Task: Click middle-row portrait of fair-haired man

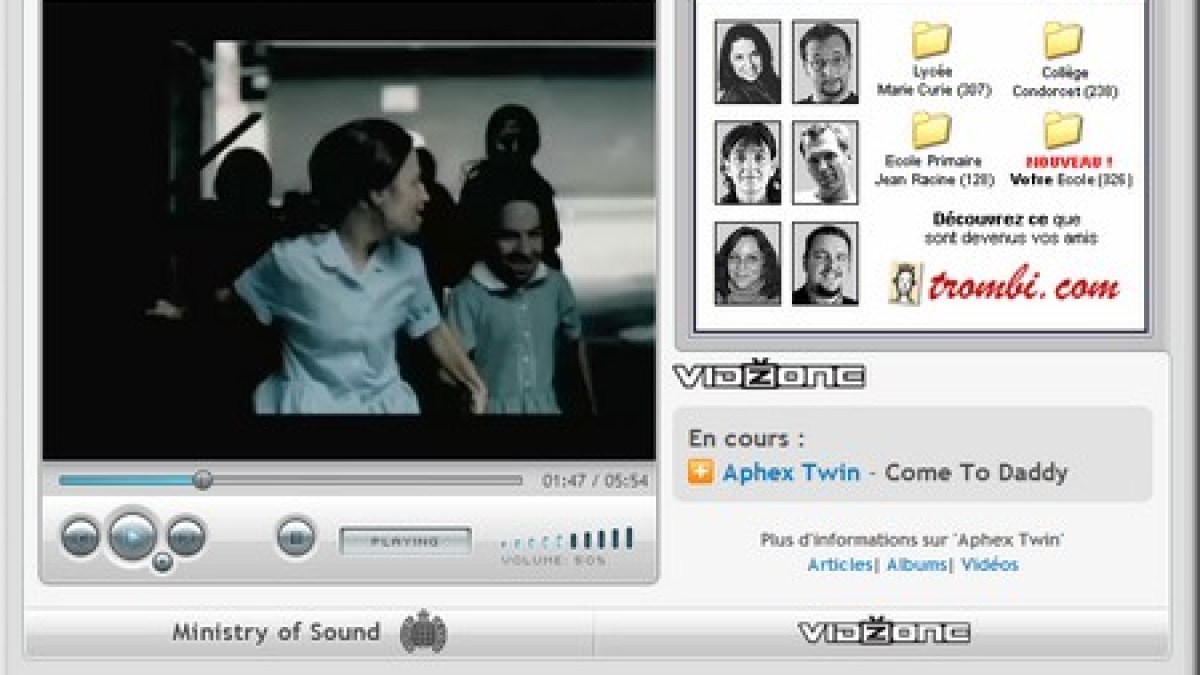Action: [x=825, y=163]
